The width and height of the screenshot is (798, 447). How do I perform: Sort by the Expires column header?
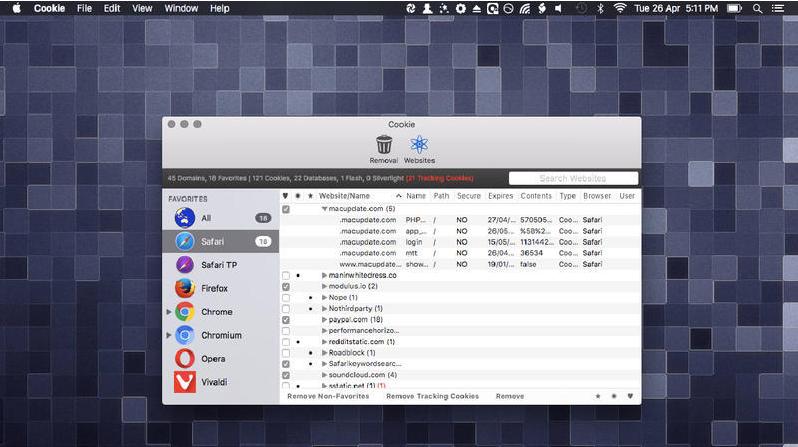pyautogui.click(x=500, y=196)
